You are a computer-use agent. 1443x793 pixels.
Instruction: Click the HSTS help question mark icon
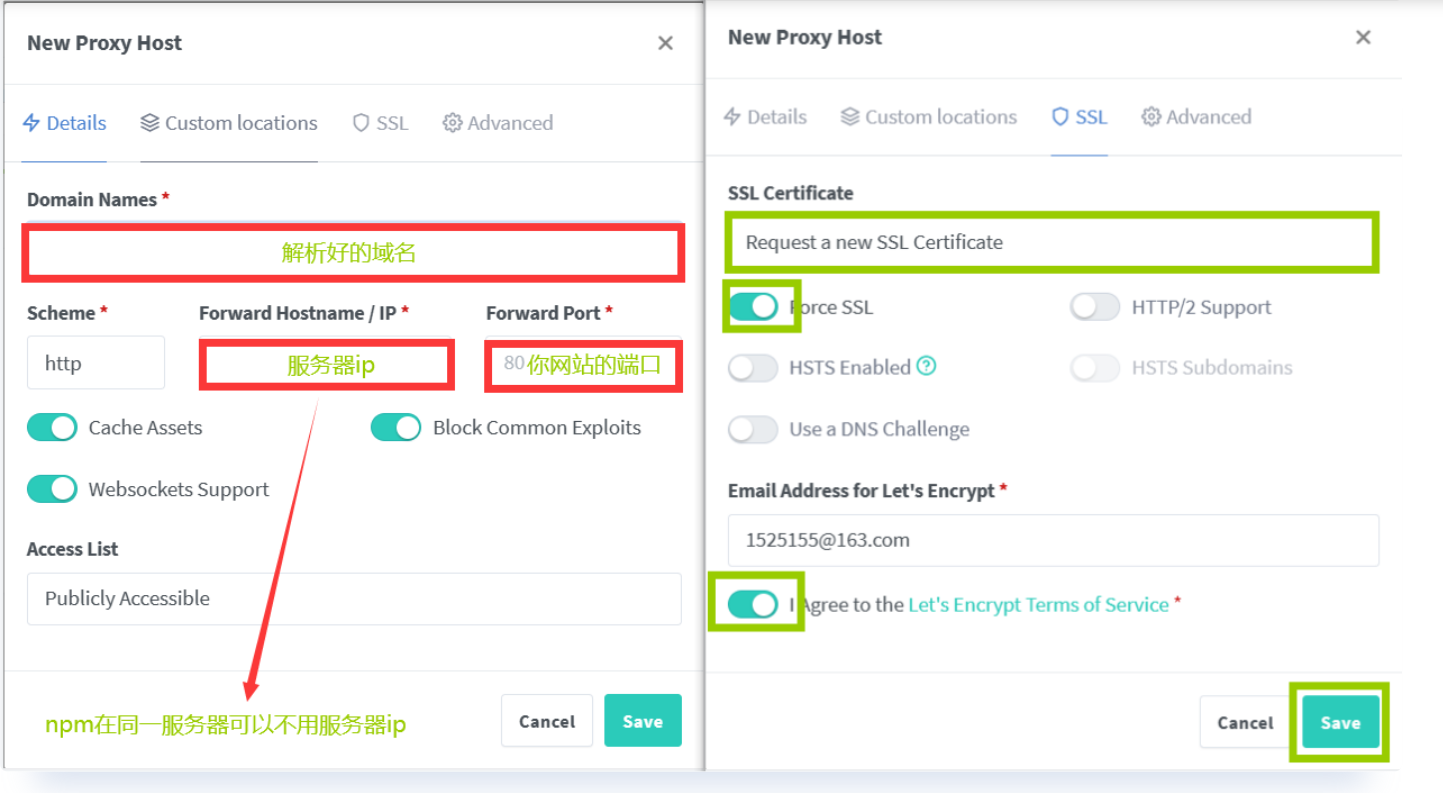(x=927, y=366)
